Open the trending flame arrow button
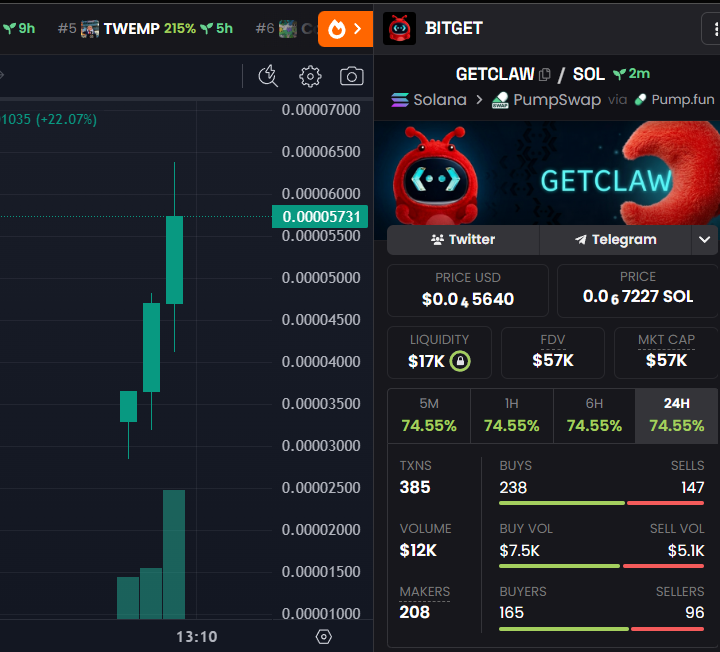The image size is (720, 652). click(345, 29)
